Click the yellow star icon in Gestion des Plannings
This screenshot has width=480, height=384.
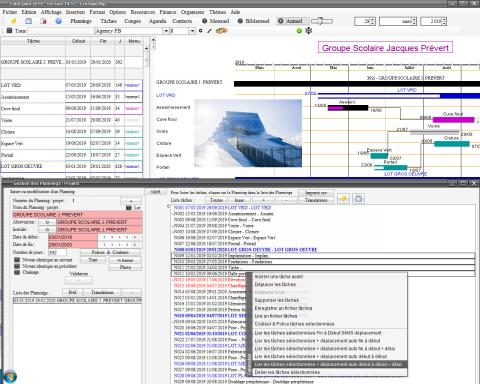343,199
